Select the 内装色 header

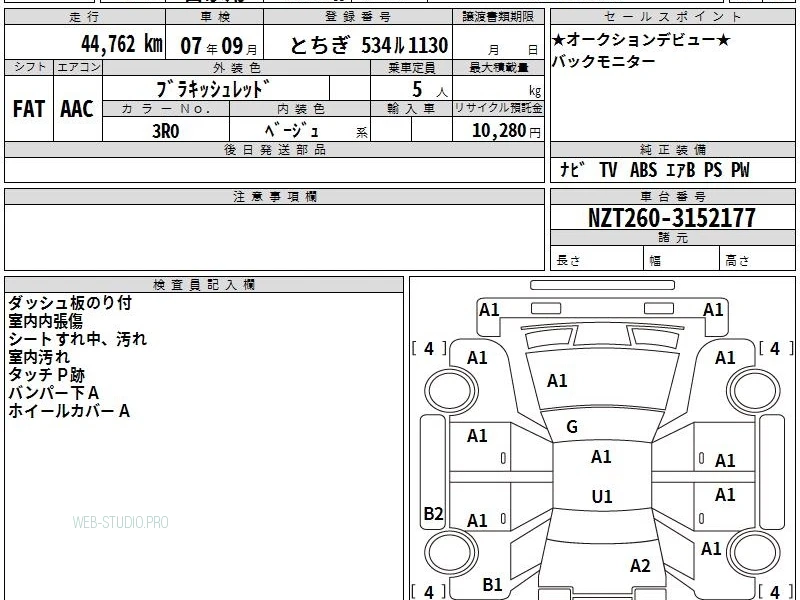coord(300,109)
